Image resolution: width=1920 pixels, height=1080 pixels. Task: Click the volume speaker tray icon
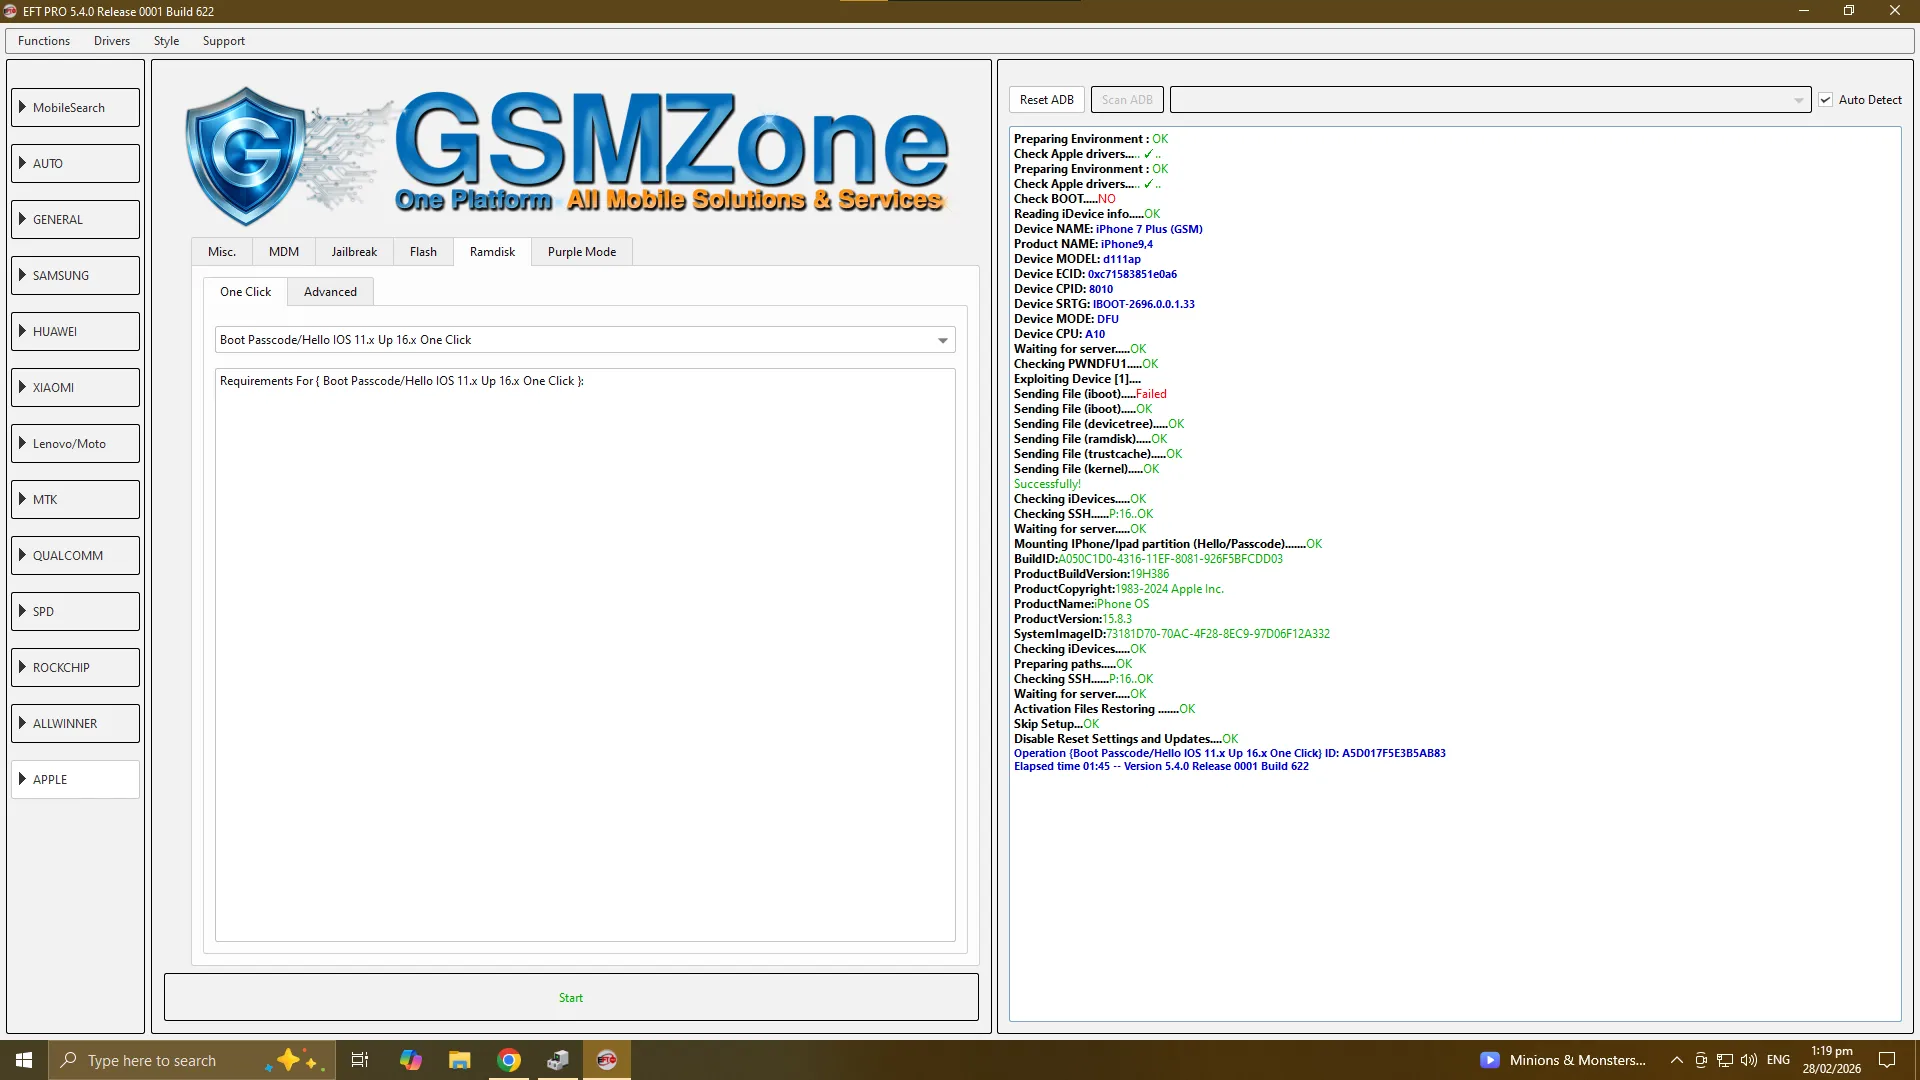coord(1749,1060)
